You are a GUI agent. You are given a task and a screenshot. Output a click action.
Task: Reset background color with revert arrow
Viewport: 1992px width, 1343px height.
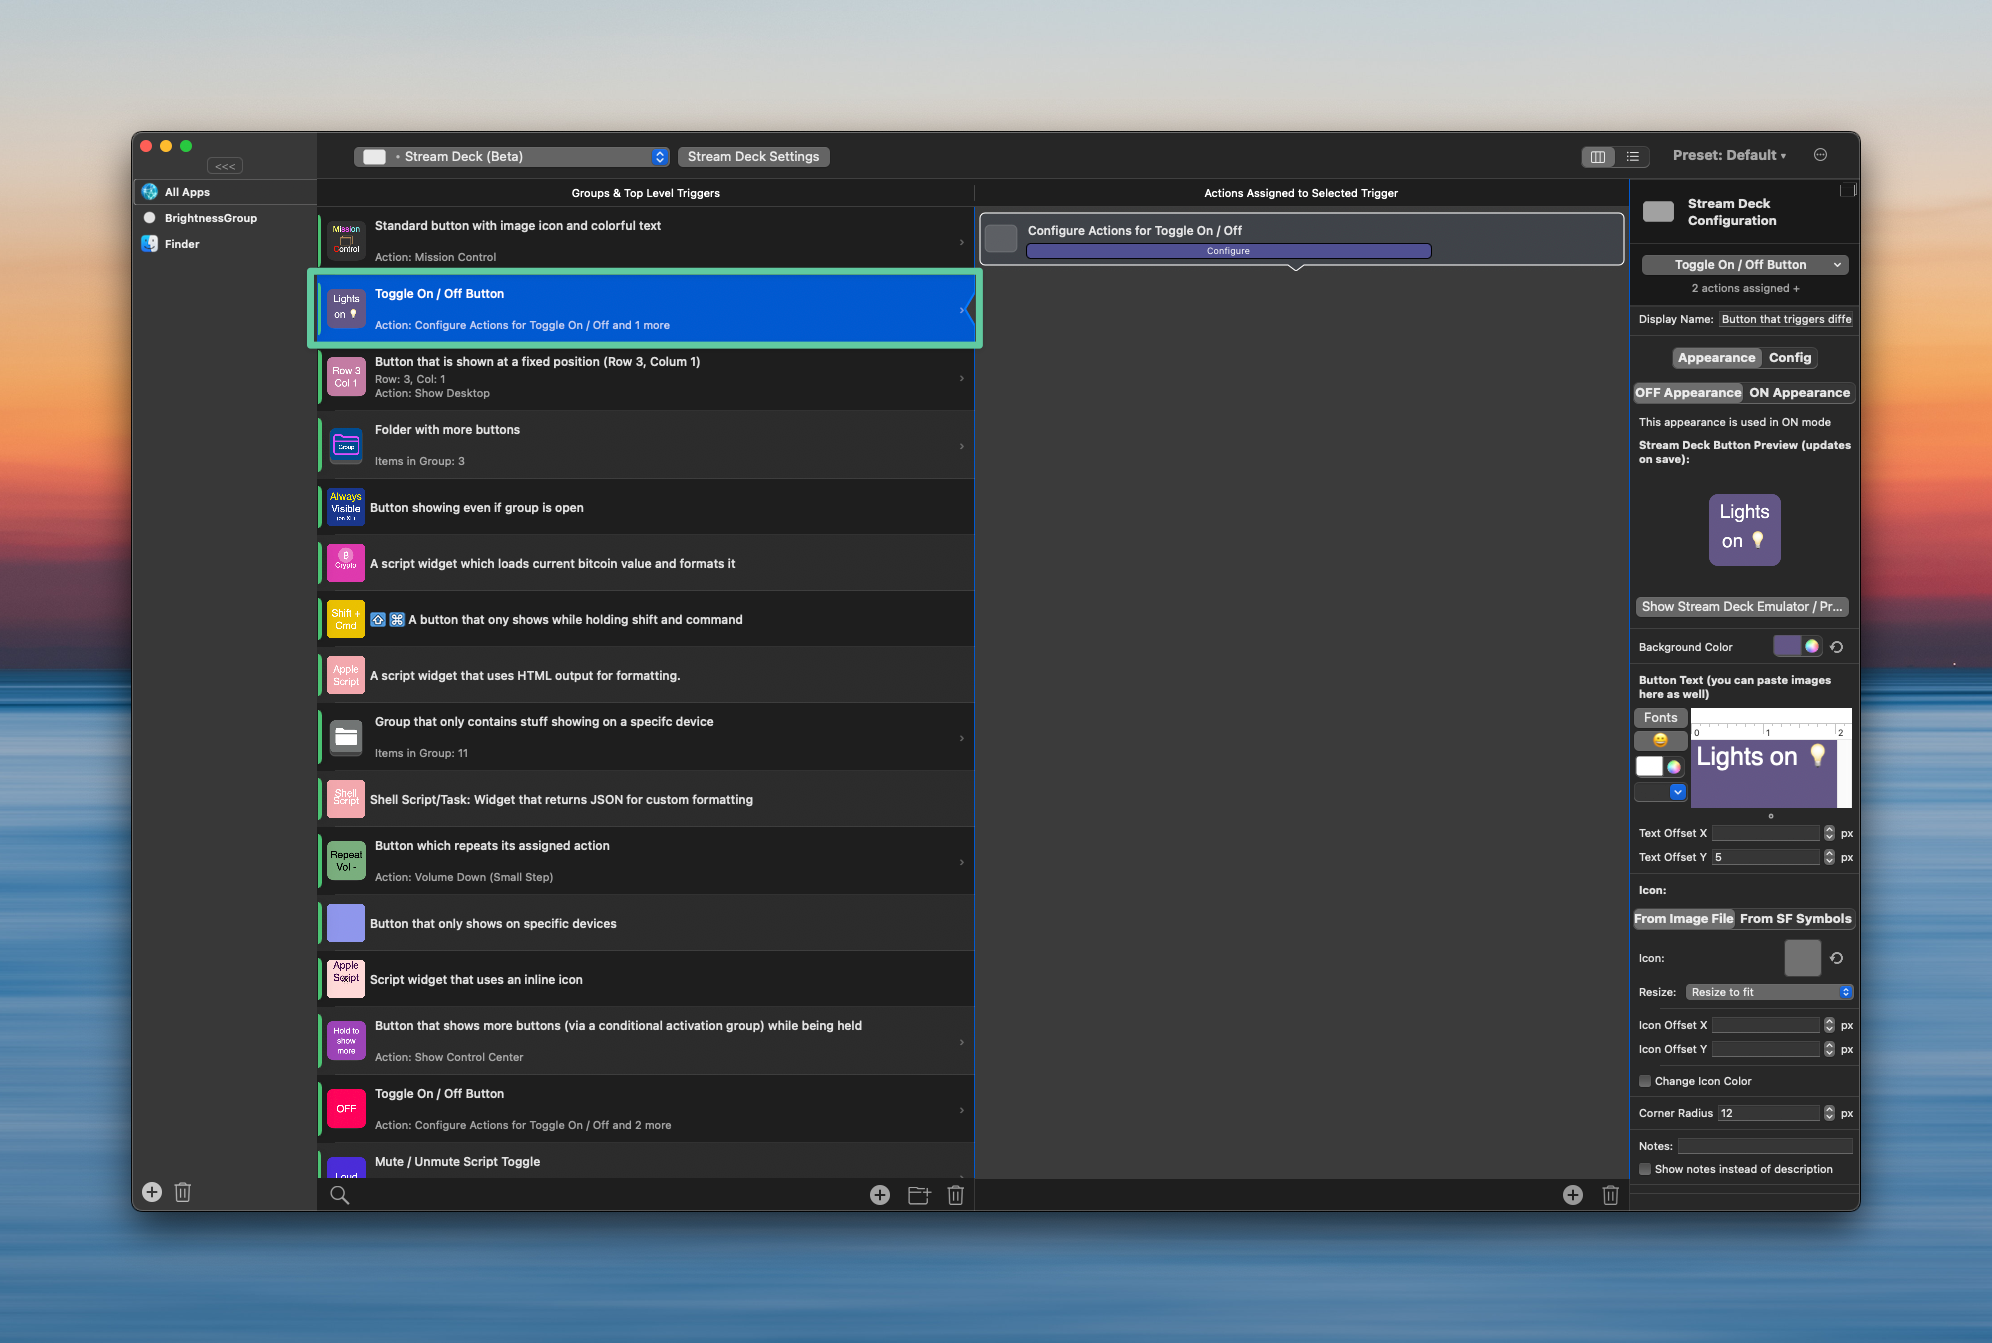[1837, 647]
